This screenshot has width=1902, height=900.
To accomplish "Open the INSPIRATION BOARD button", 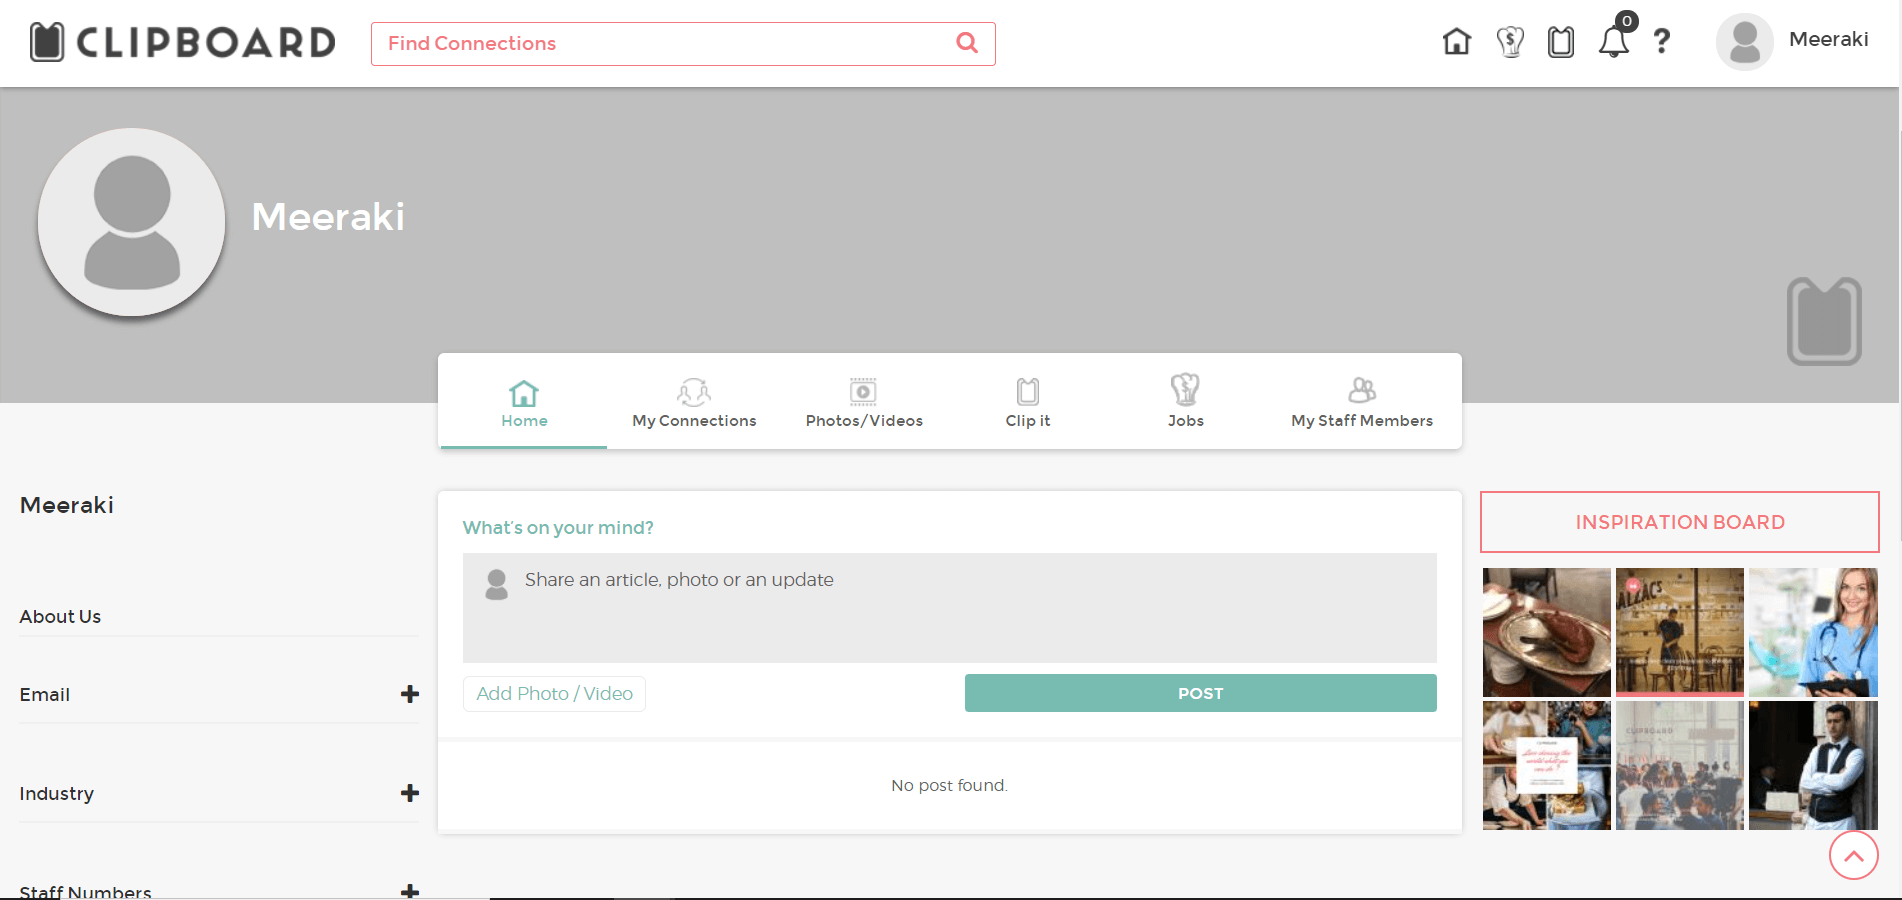I will tap(1679, 522).
